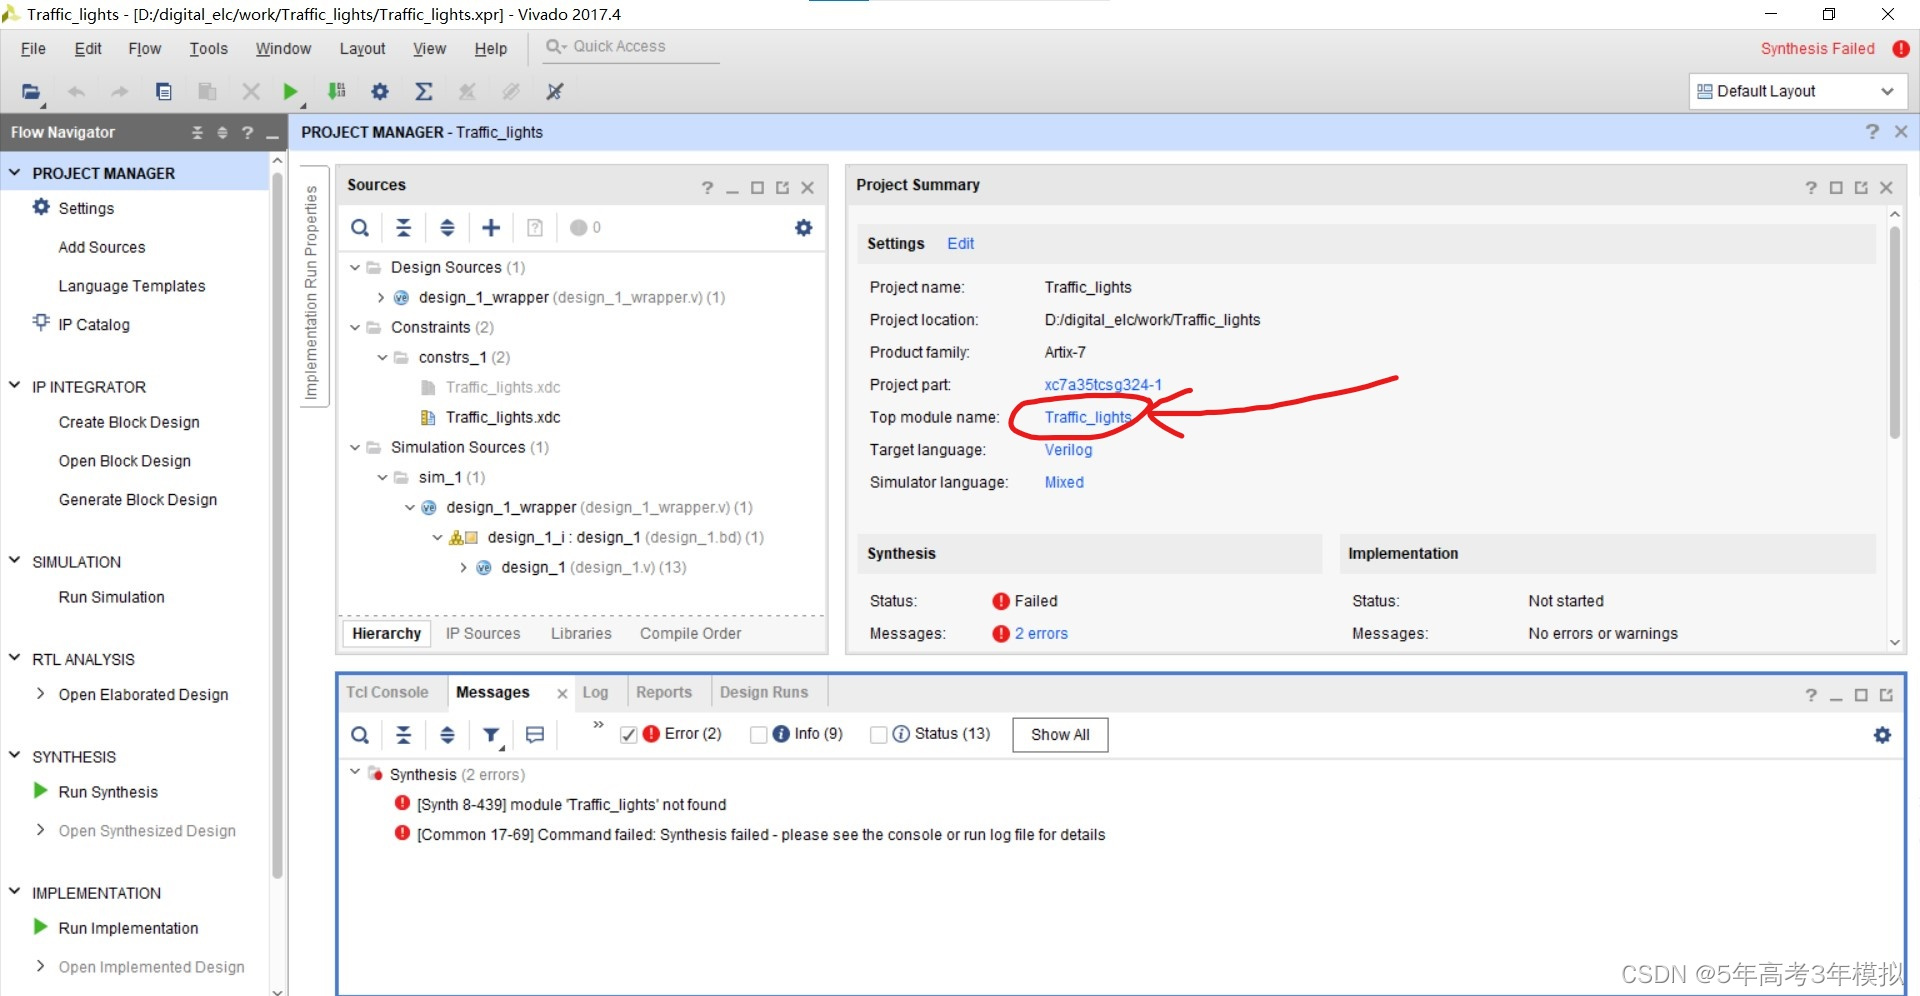Click the copy document toolbar icon

pos(164,92)
